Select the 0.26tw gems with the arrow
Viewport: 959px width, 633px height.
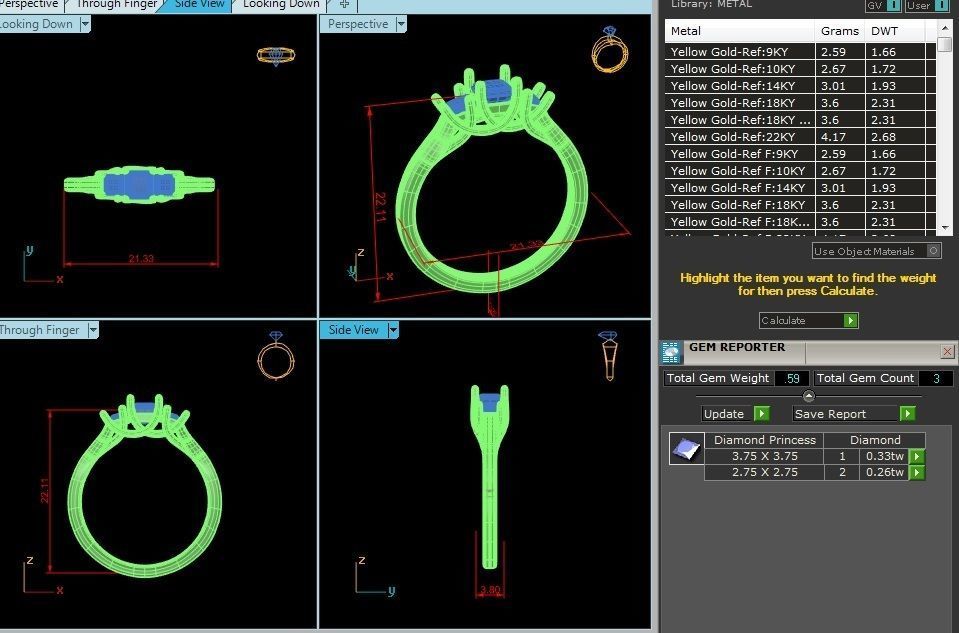(917, 472)
